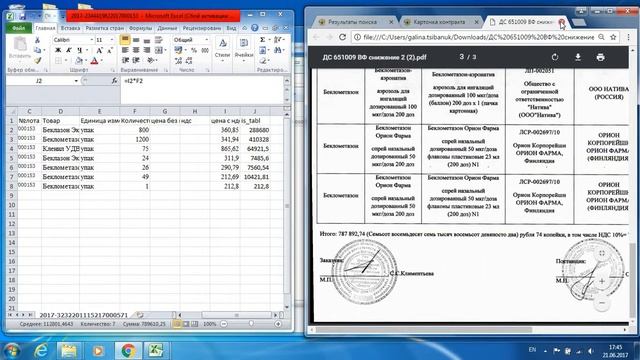Switch to the Результаты поиска Chrome tab
Screen dimensions: 640x360
tap(352, 22)
